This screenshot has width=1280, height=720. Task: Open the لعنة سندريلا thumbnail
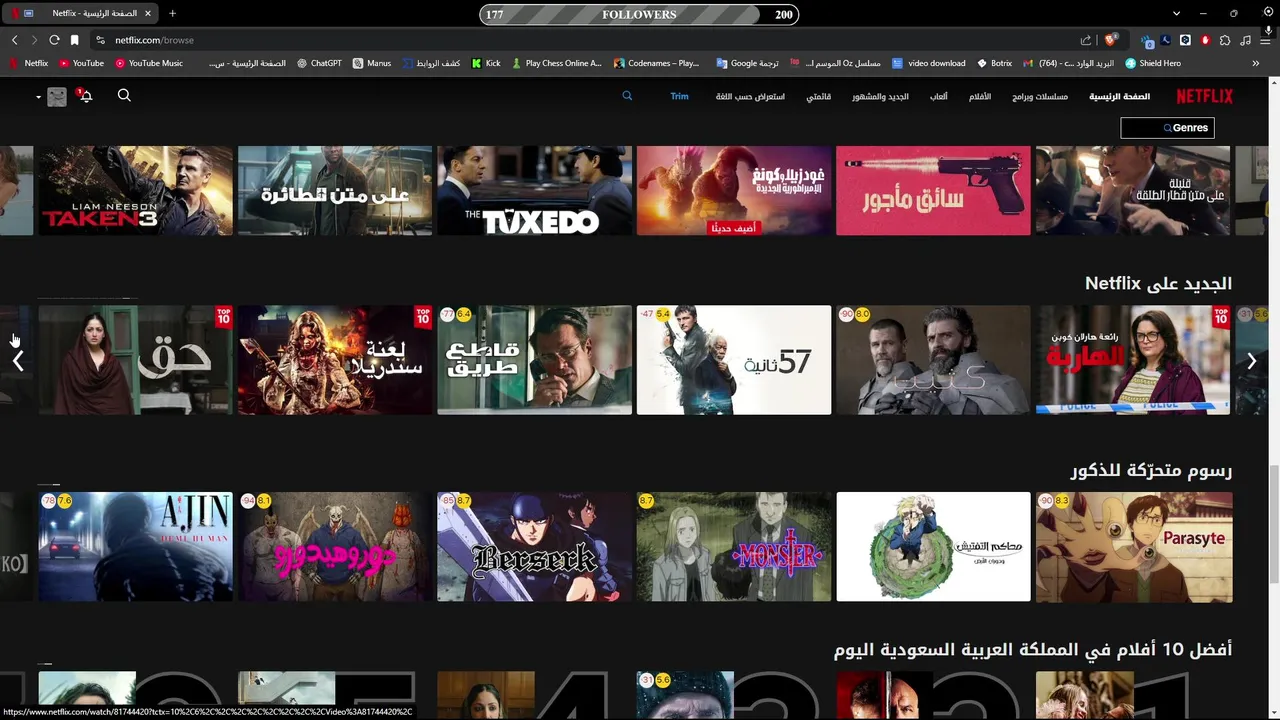point(335,360)
